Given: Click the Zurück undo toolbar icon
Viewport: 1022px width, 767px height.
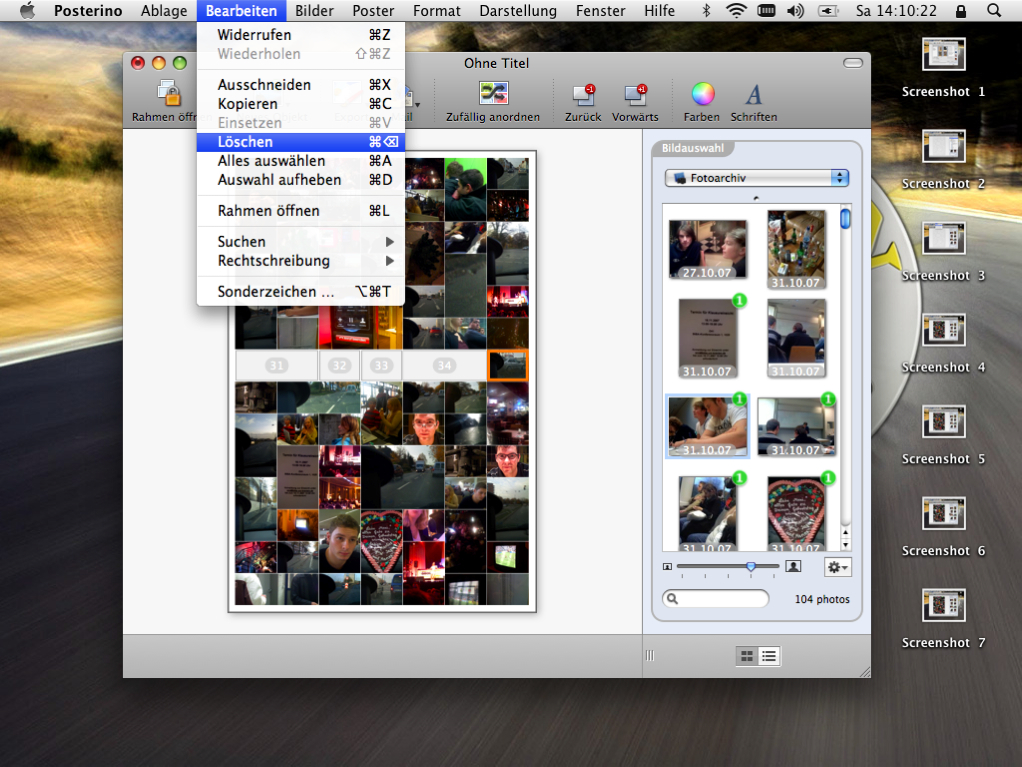Looking at the screenshot, I should (x=583, y=94).
